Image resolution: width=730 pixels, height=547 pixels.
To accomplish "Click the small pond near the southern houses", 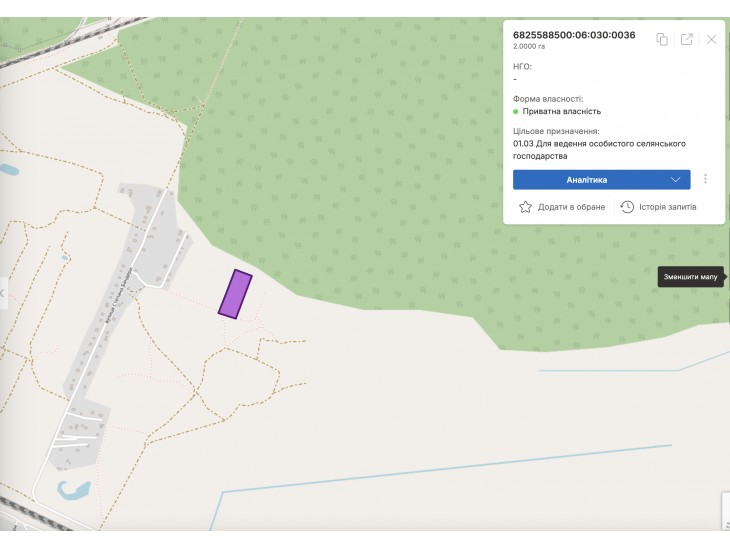I will pyautogui.click(x=74, y=490).
